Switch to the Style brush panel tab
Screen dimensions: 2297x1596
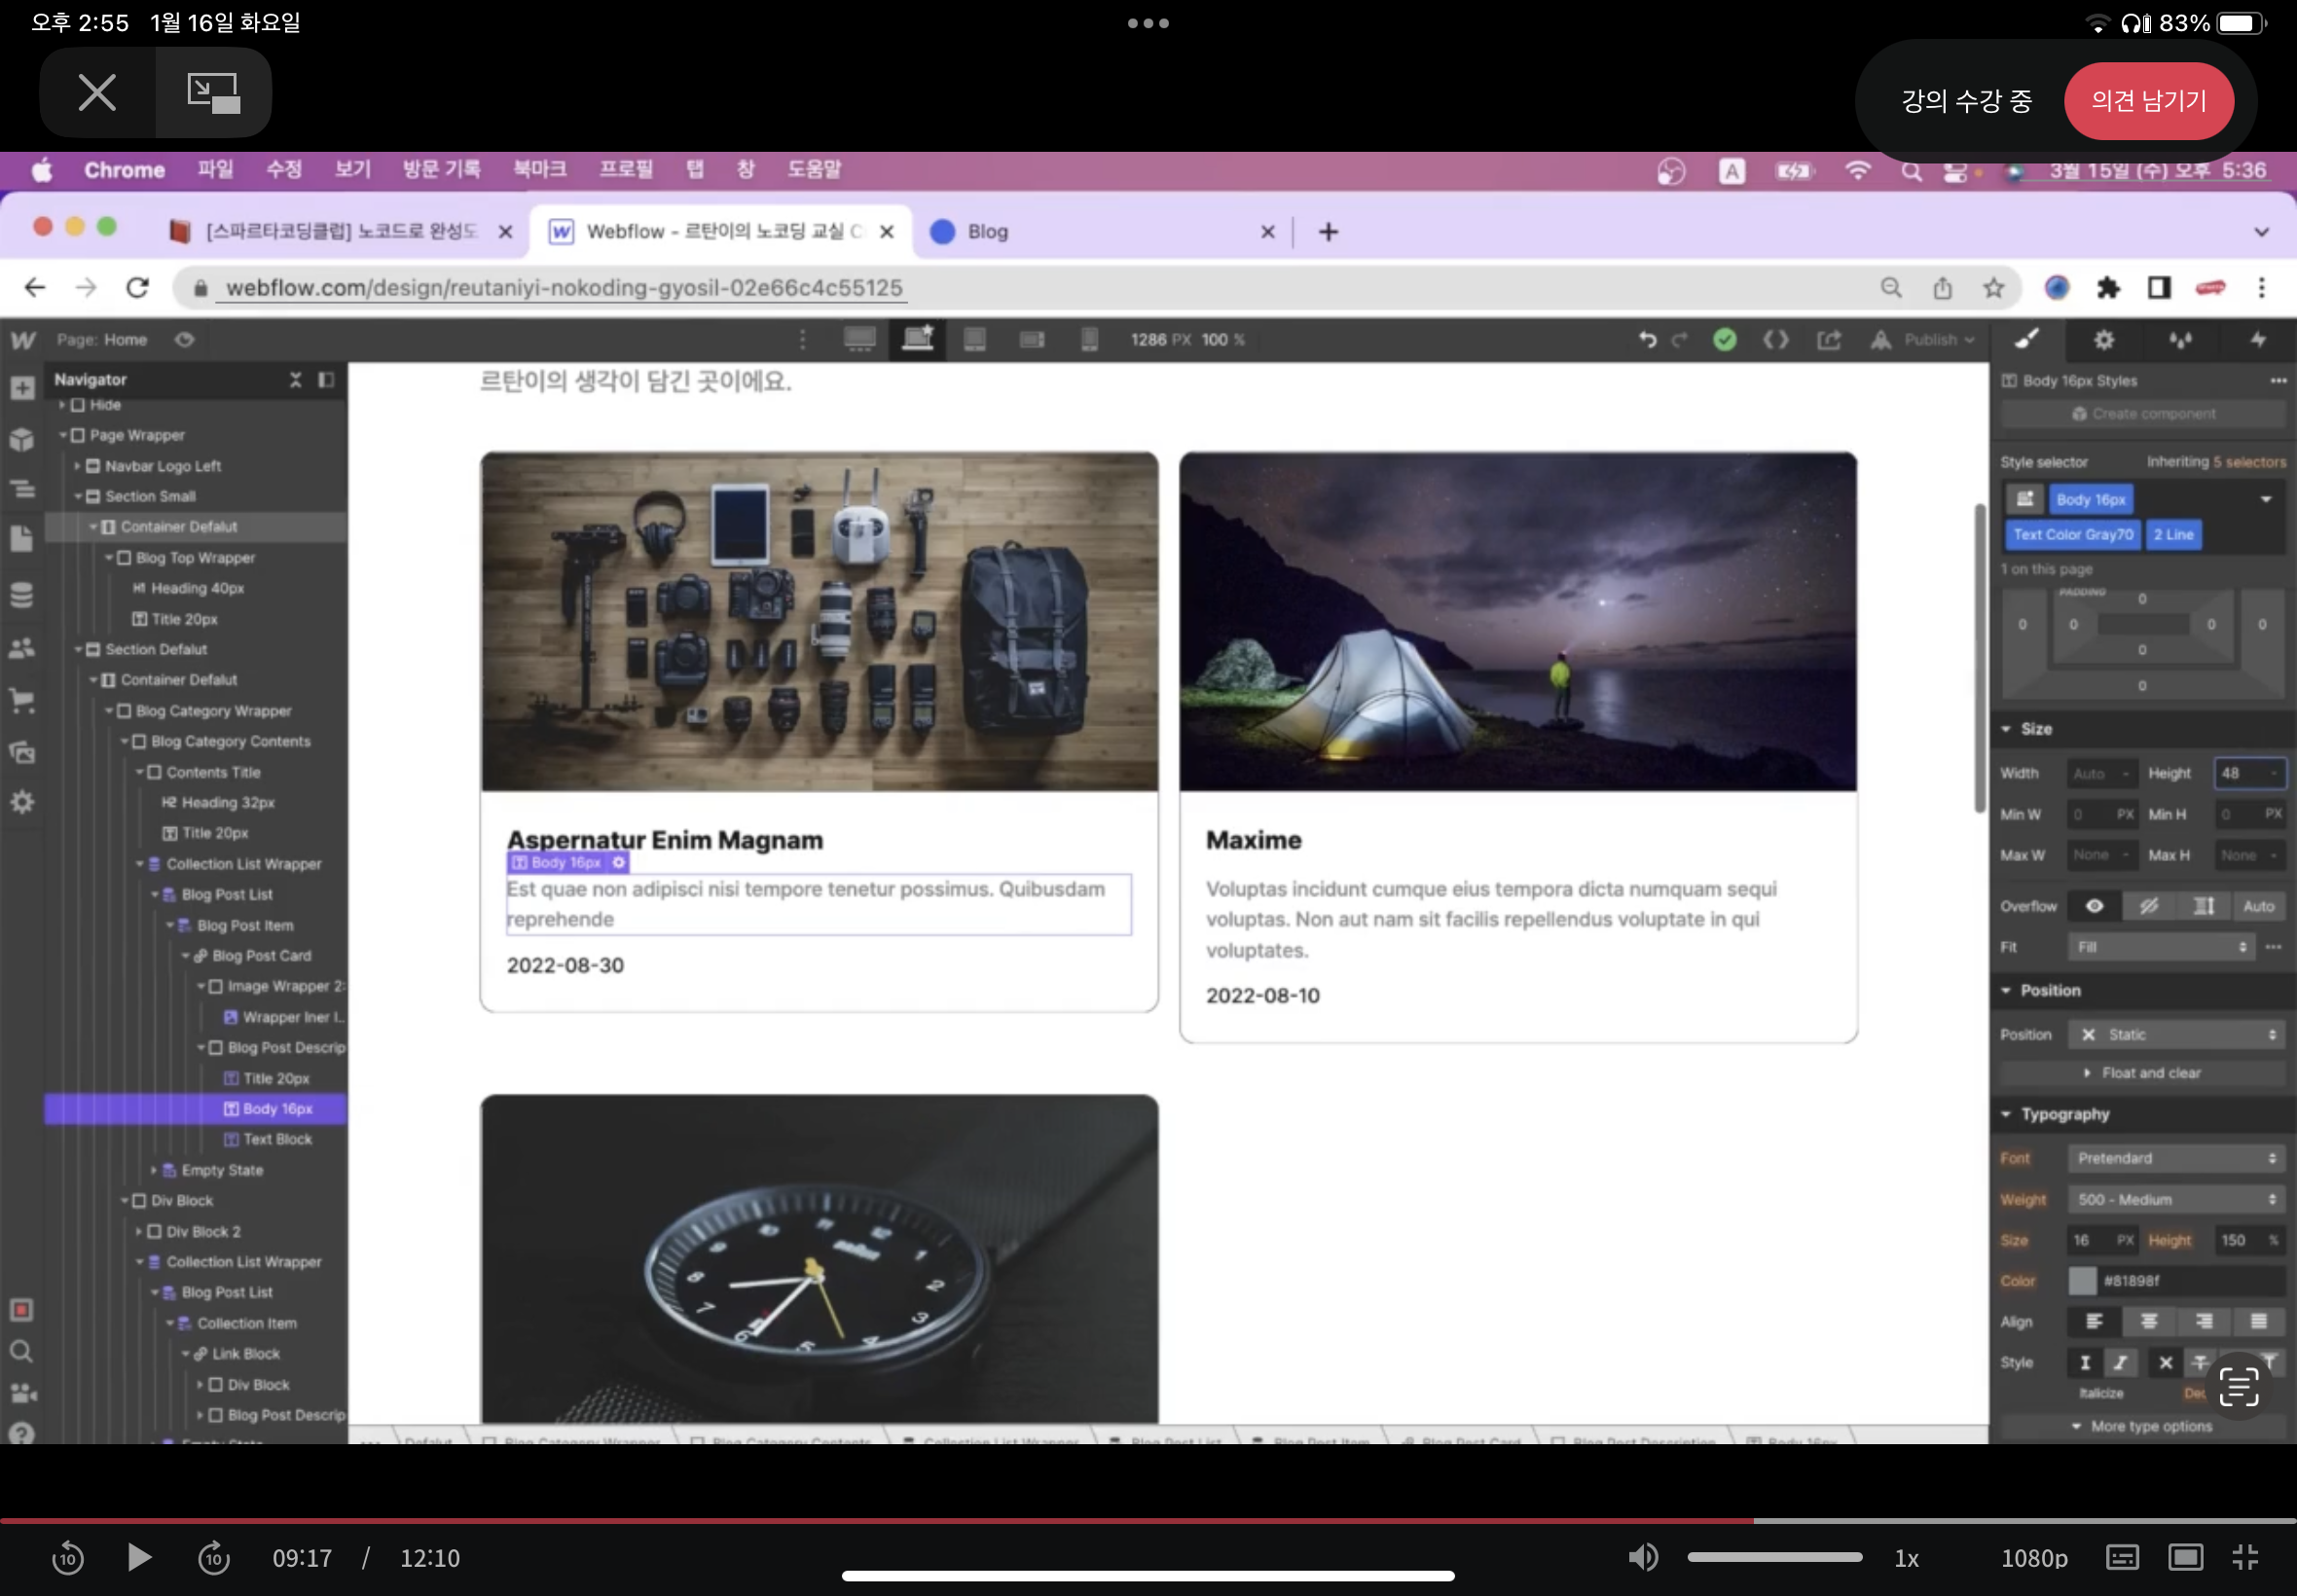(2027, 340)
